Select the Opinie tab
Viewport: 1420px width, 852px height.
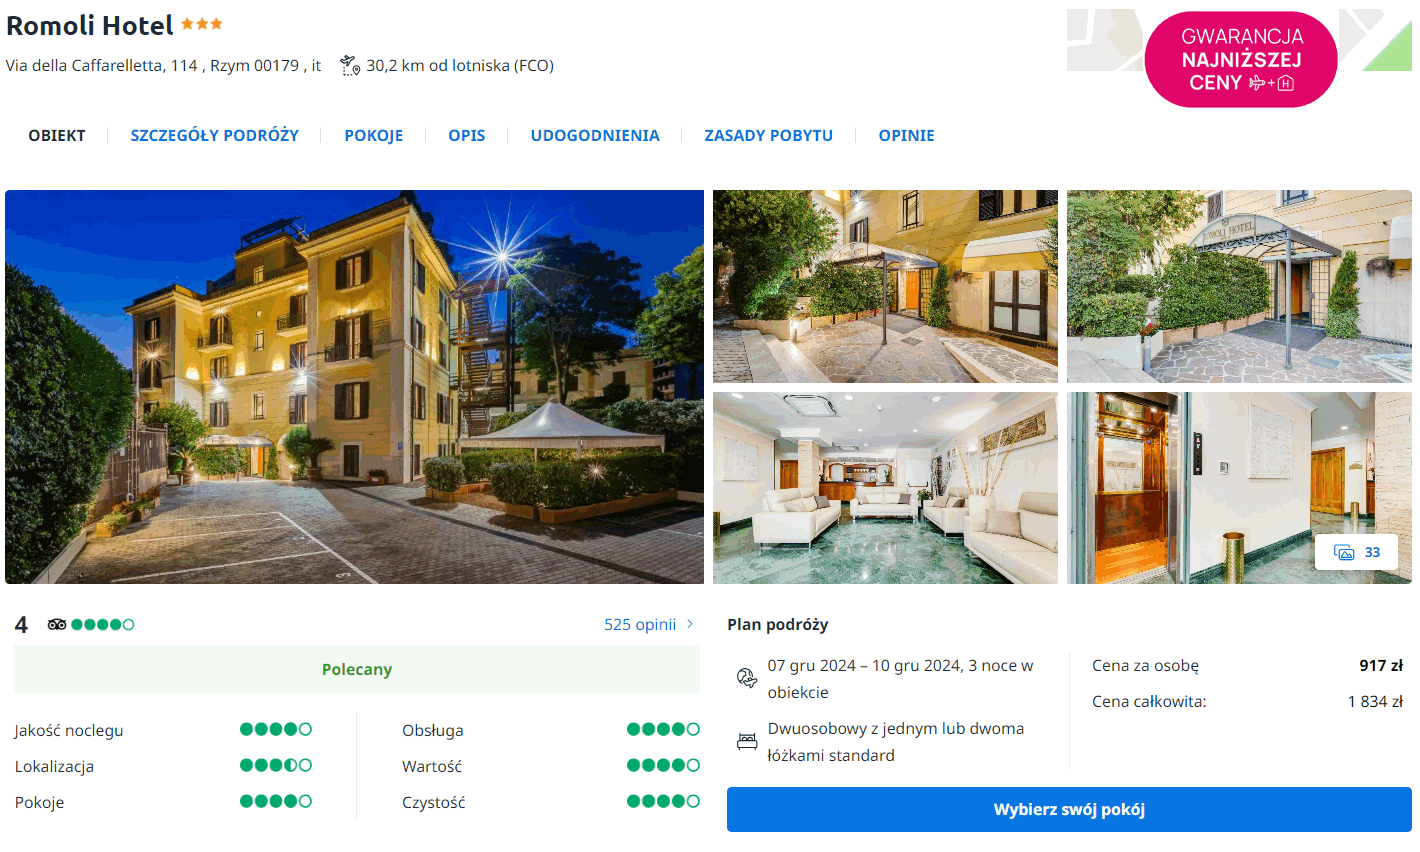point(906,136)
